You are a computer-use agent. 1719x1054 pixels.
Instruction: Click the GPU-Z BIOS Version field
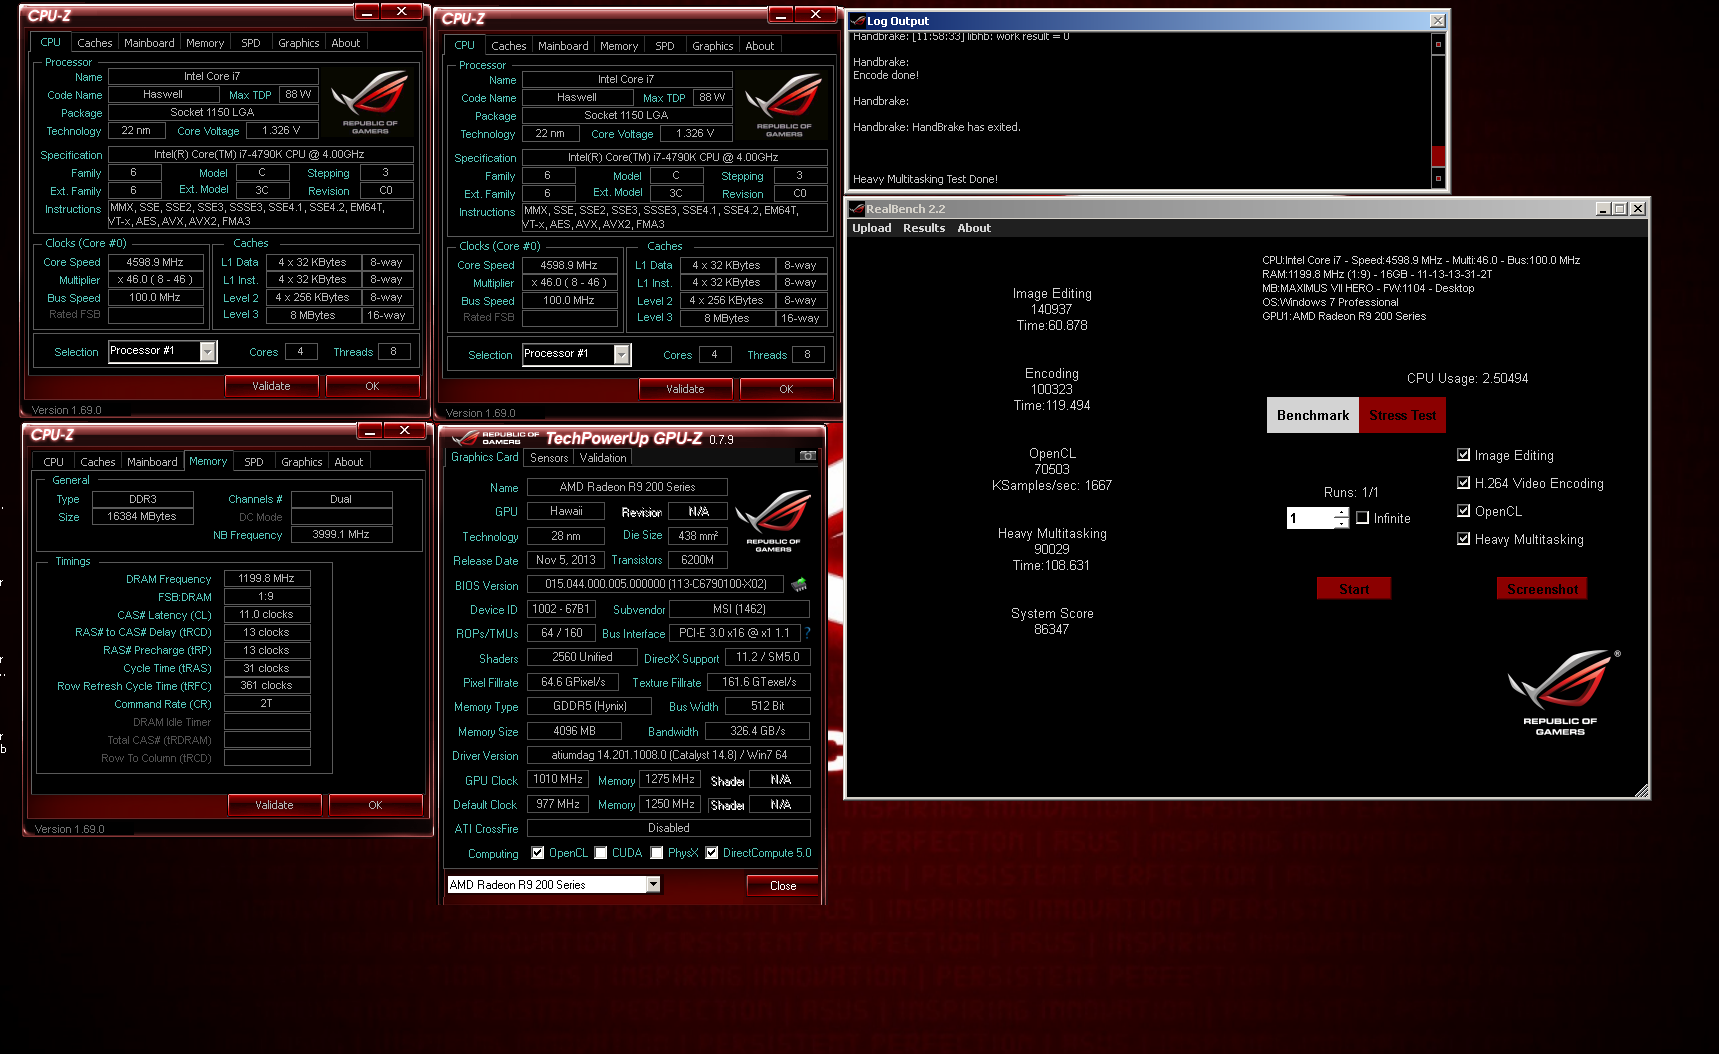(x=655, y=584)
